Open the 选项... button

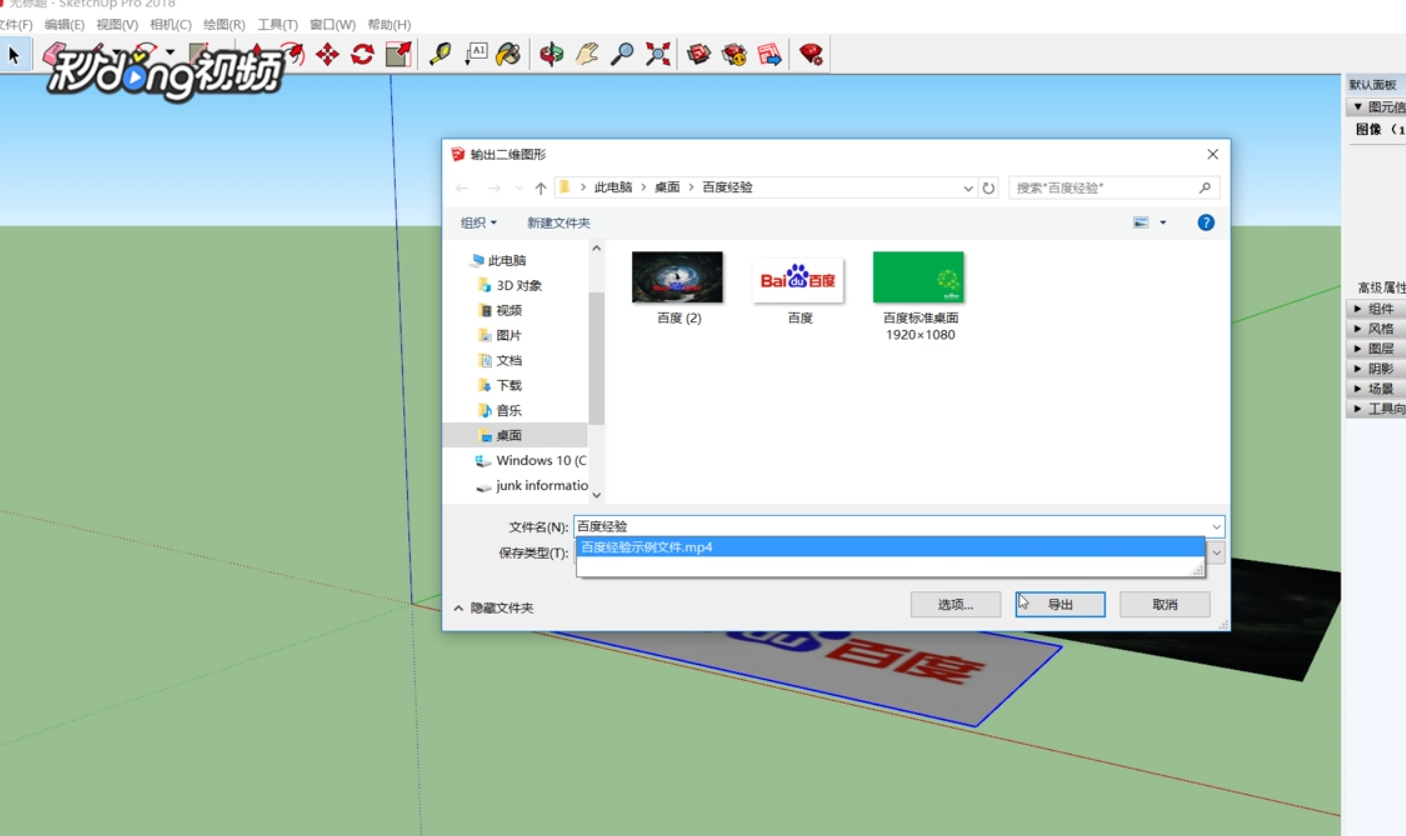click(x=955, y=605)
